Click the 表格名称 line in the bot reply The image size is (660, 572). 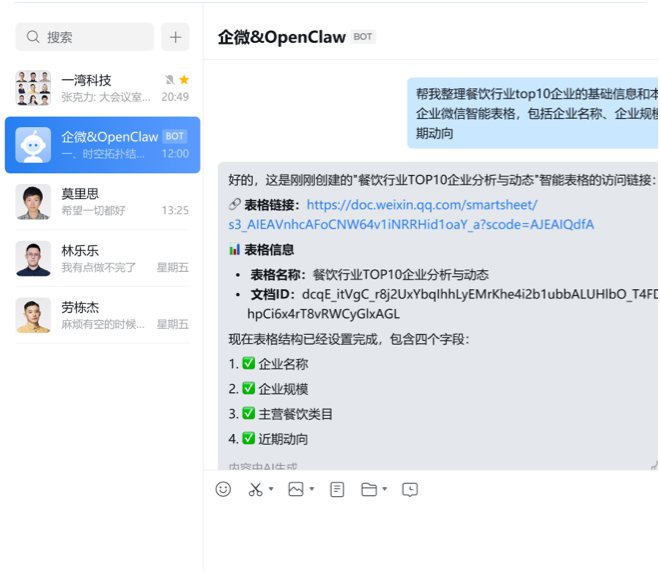coord(370,275)
